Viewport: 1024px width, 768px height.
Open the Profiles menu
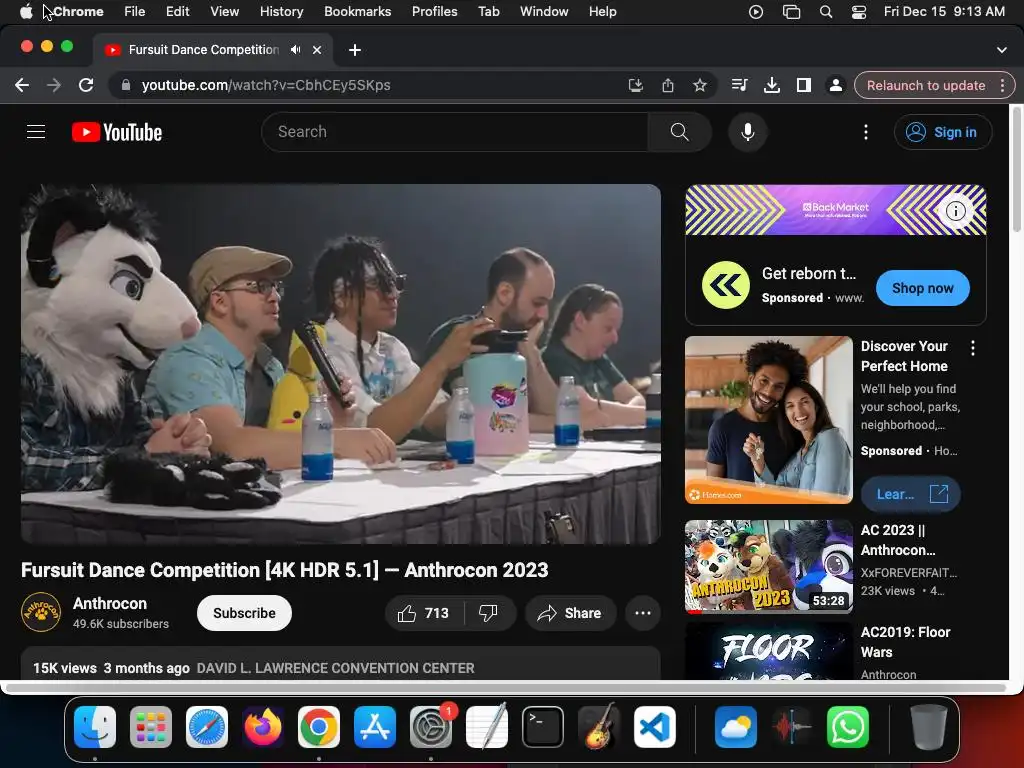pyautogui.click(x=434, y=12)
